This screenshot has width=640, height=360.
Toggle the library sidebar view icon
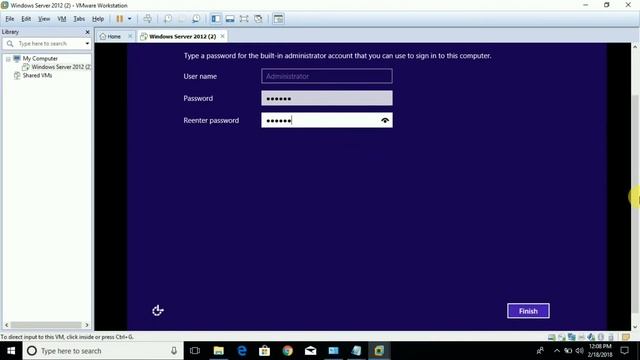(216, 19)
